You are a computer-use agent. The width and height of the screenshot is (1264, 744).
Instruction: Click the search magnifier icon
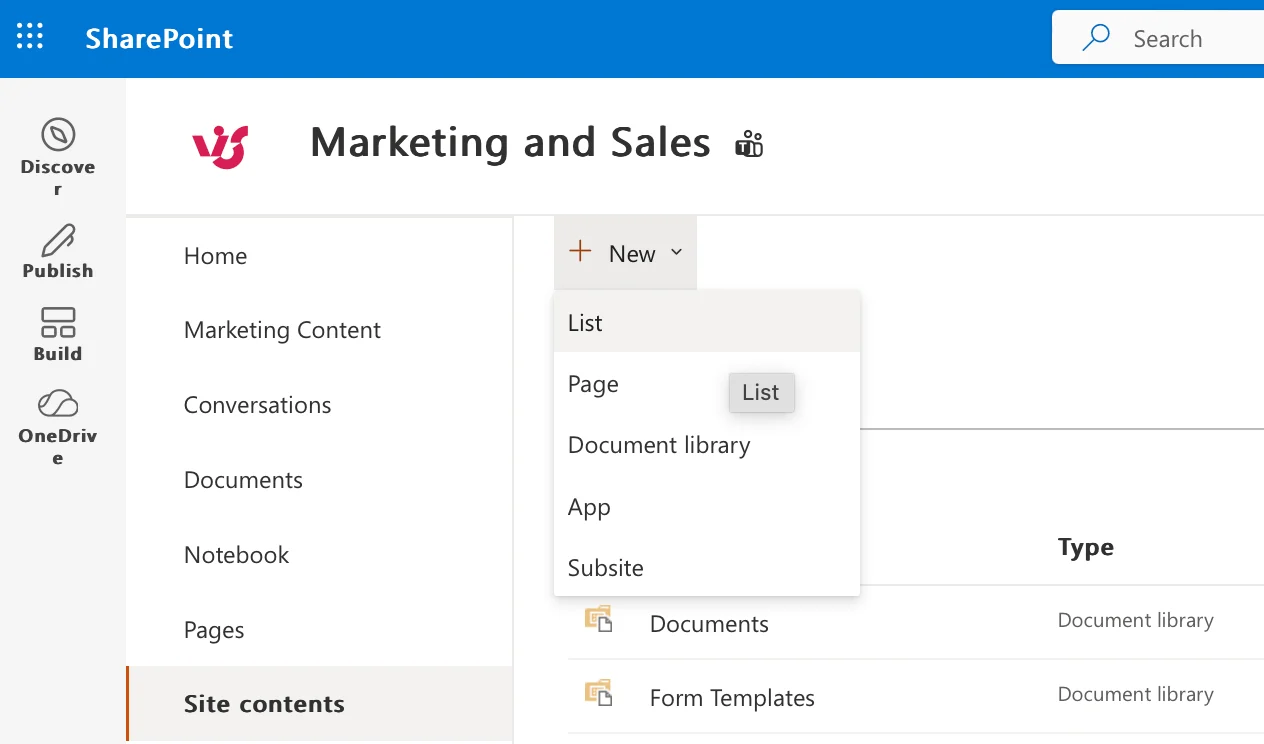click(1096, 39)
